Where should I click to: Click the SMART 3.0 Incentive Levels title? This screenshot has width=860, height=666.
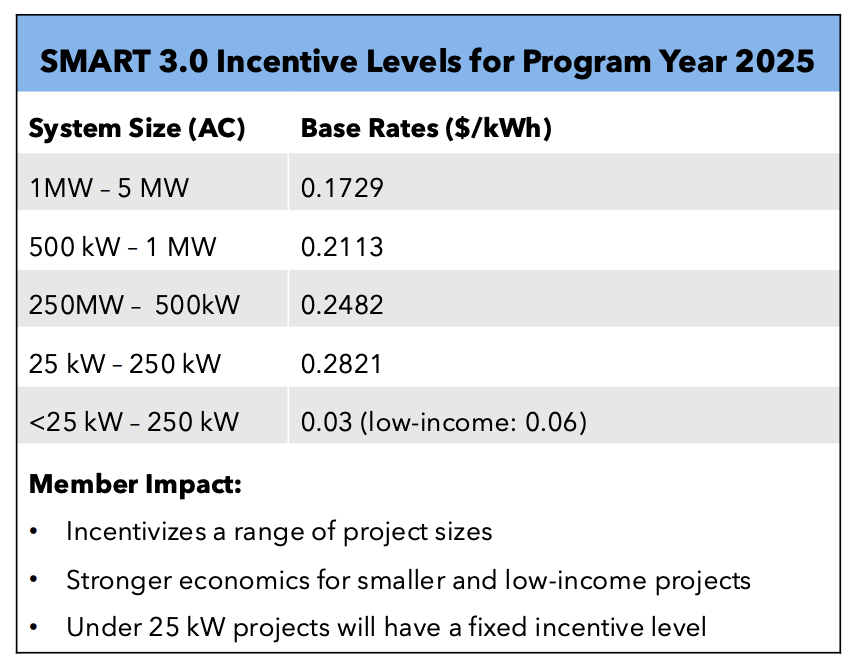(428, 61)
